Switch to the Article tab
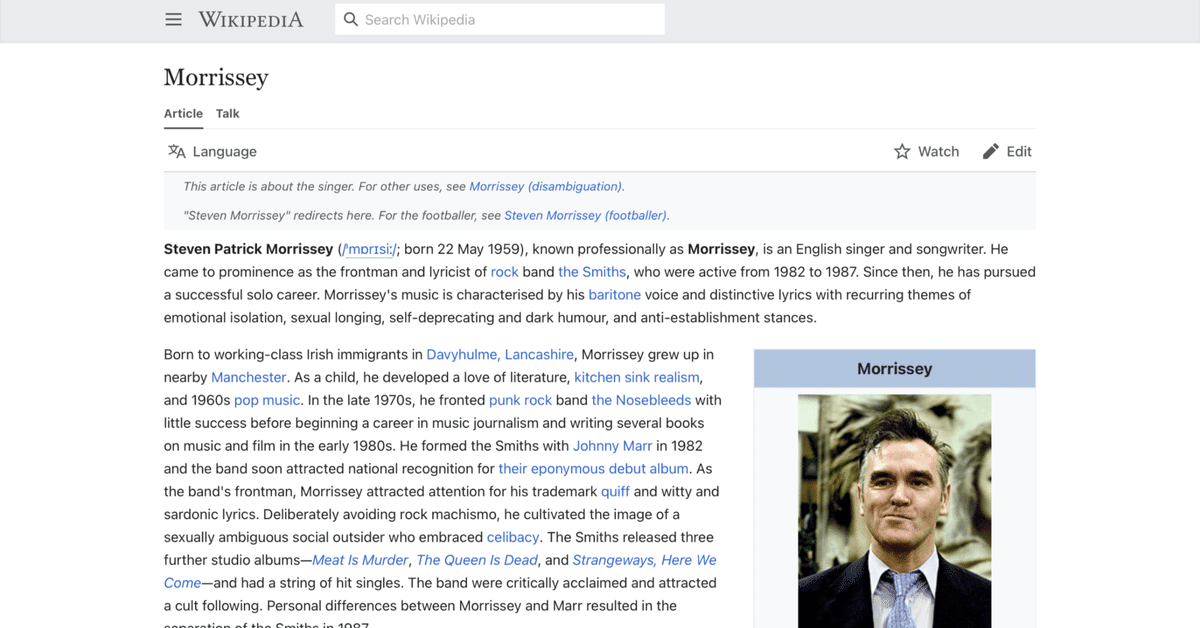 pyautogui.click(x=184, y=114)
